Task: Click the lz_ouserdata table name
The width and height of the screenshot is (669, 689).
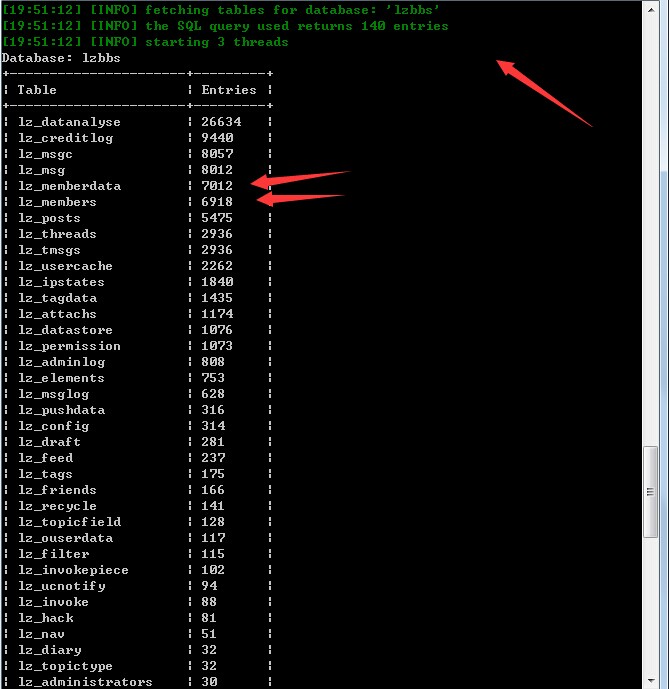Action: coord(65,538)
